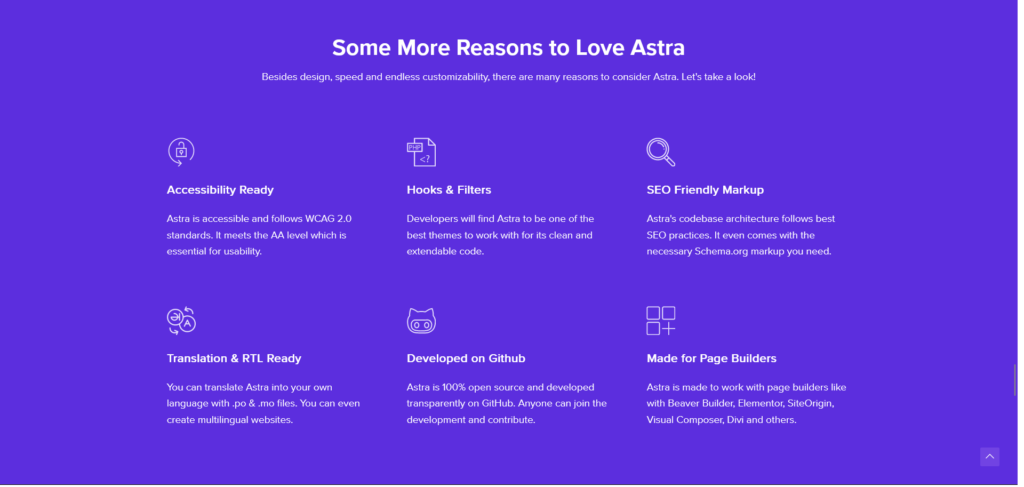The image size is (1024, 487).
Task: Click the 'Accessibility Ready' heading
Action: [x=220, y=190]
